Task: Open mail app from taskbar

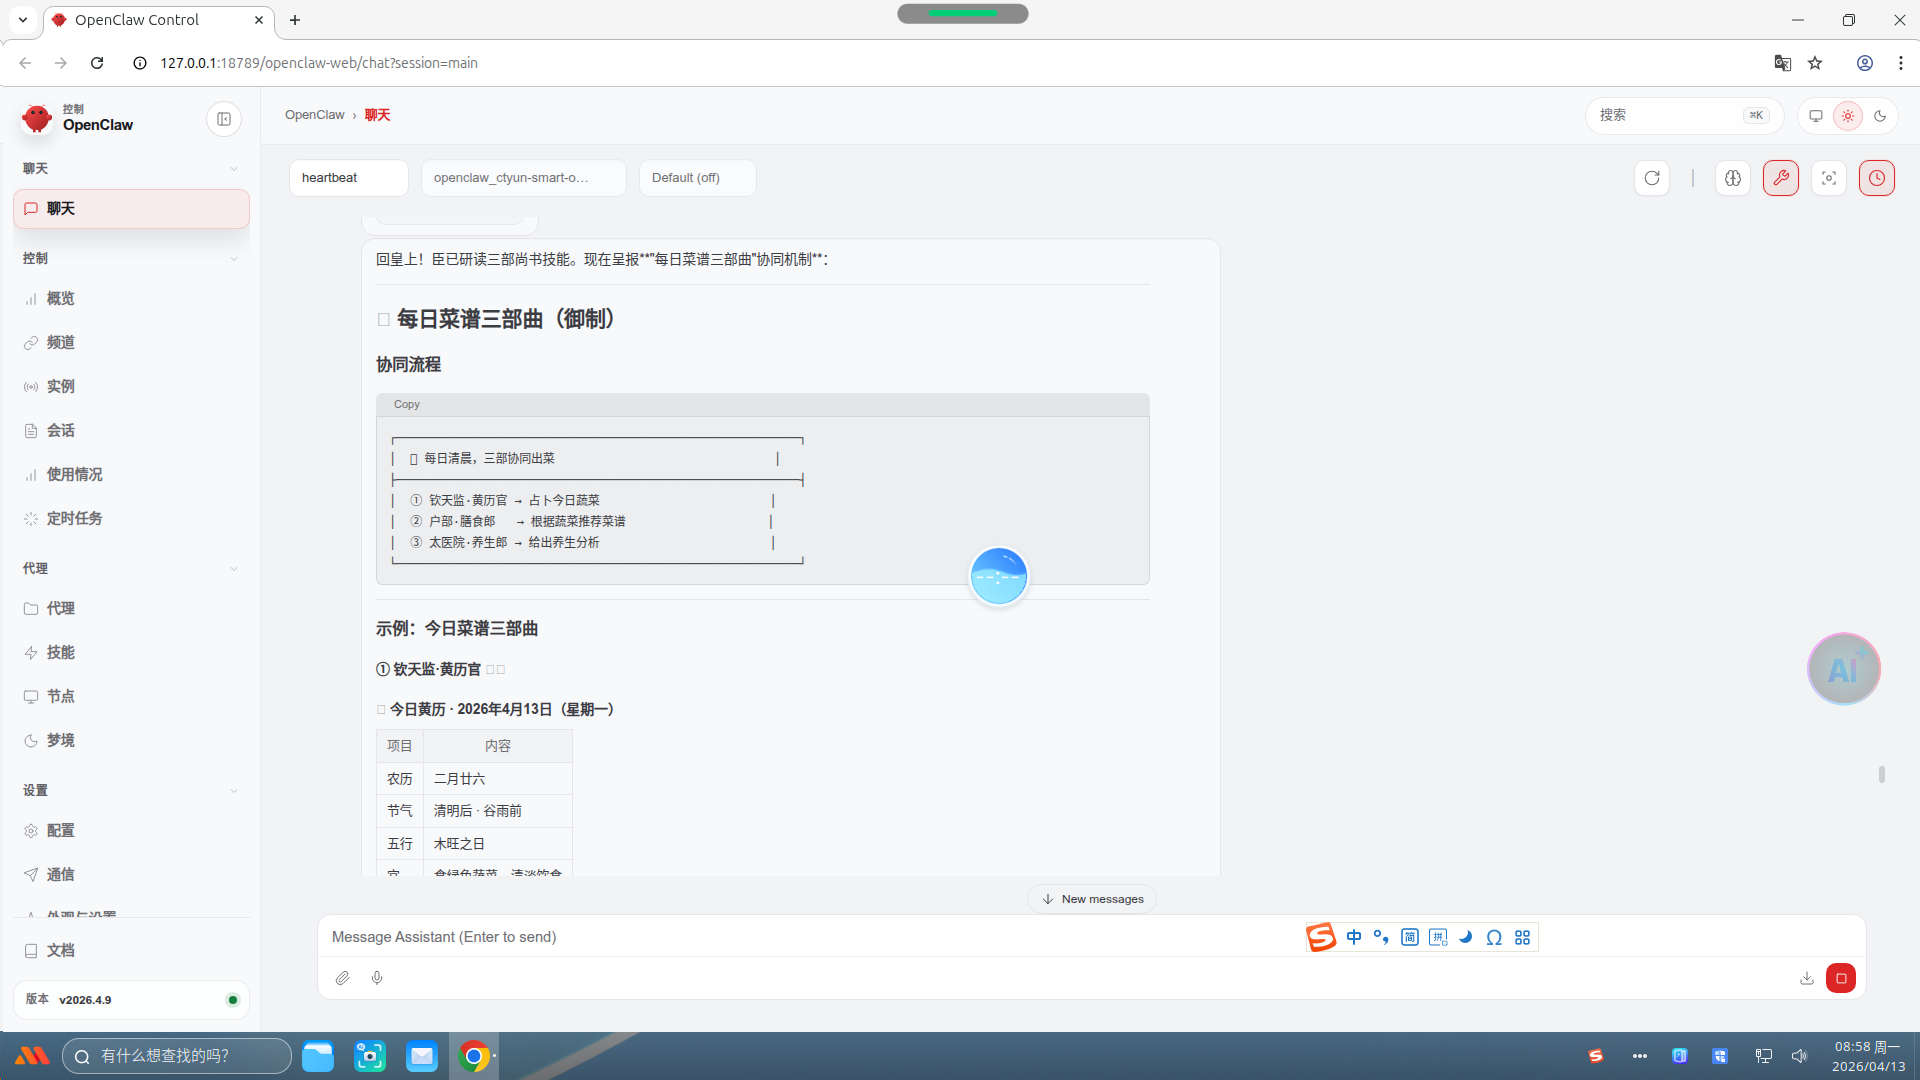Action: point(422,1056)
